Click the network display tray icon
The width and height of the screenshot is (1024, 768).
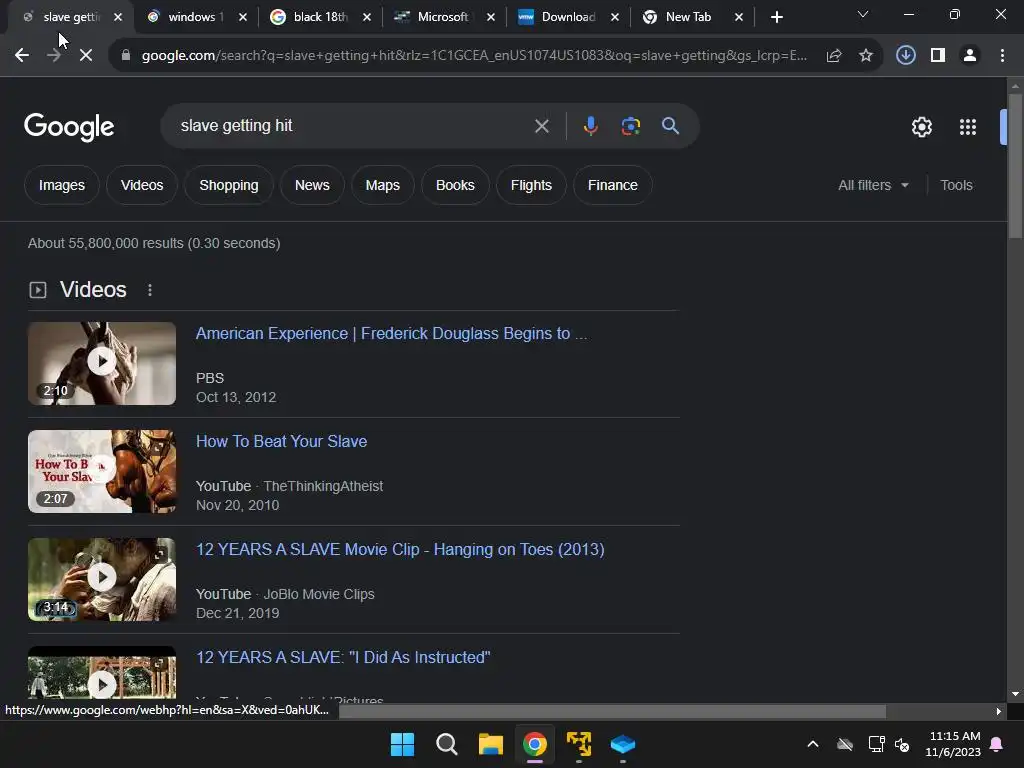pos(876,744)
